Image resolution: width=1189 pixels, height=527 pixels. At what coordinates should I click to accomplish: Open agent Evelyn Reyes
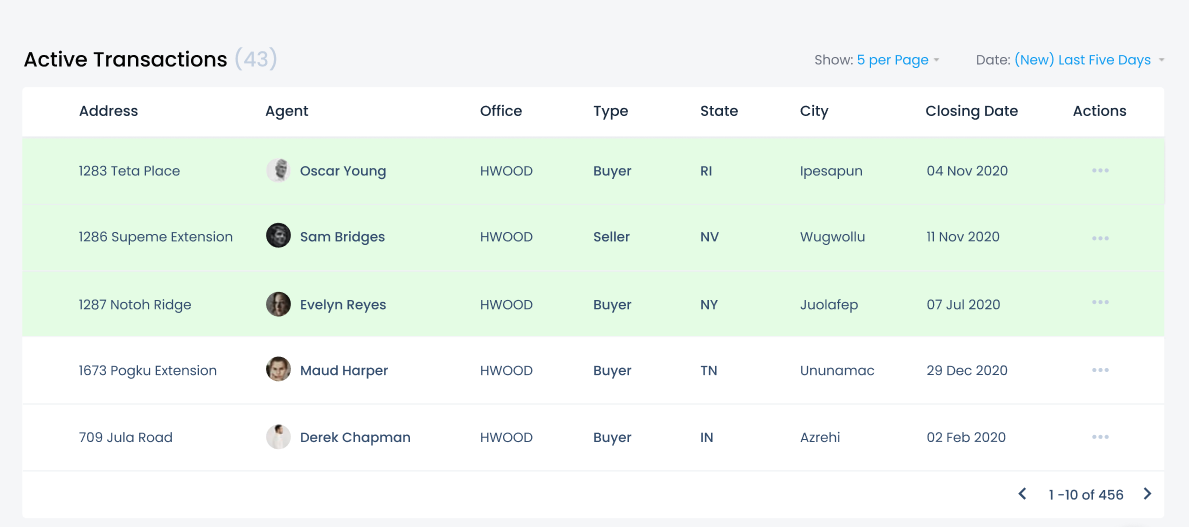pos(343,305)
